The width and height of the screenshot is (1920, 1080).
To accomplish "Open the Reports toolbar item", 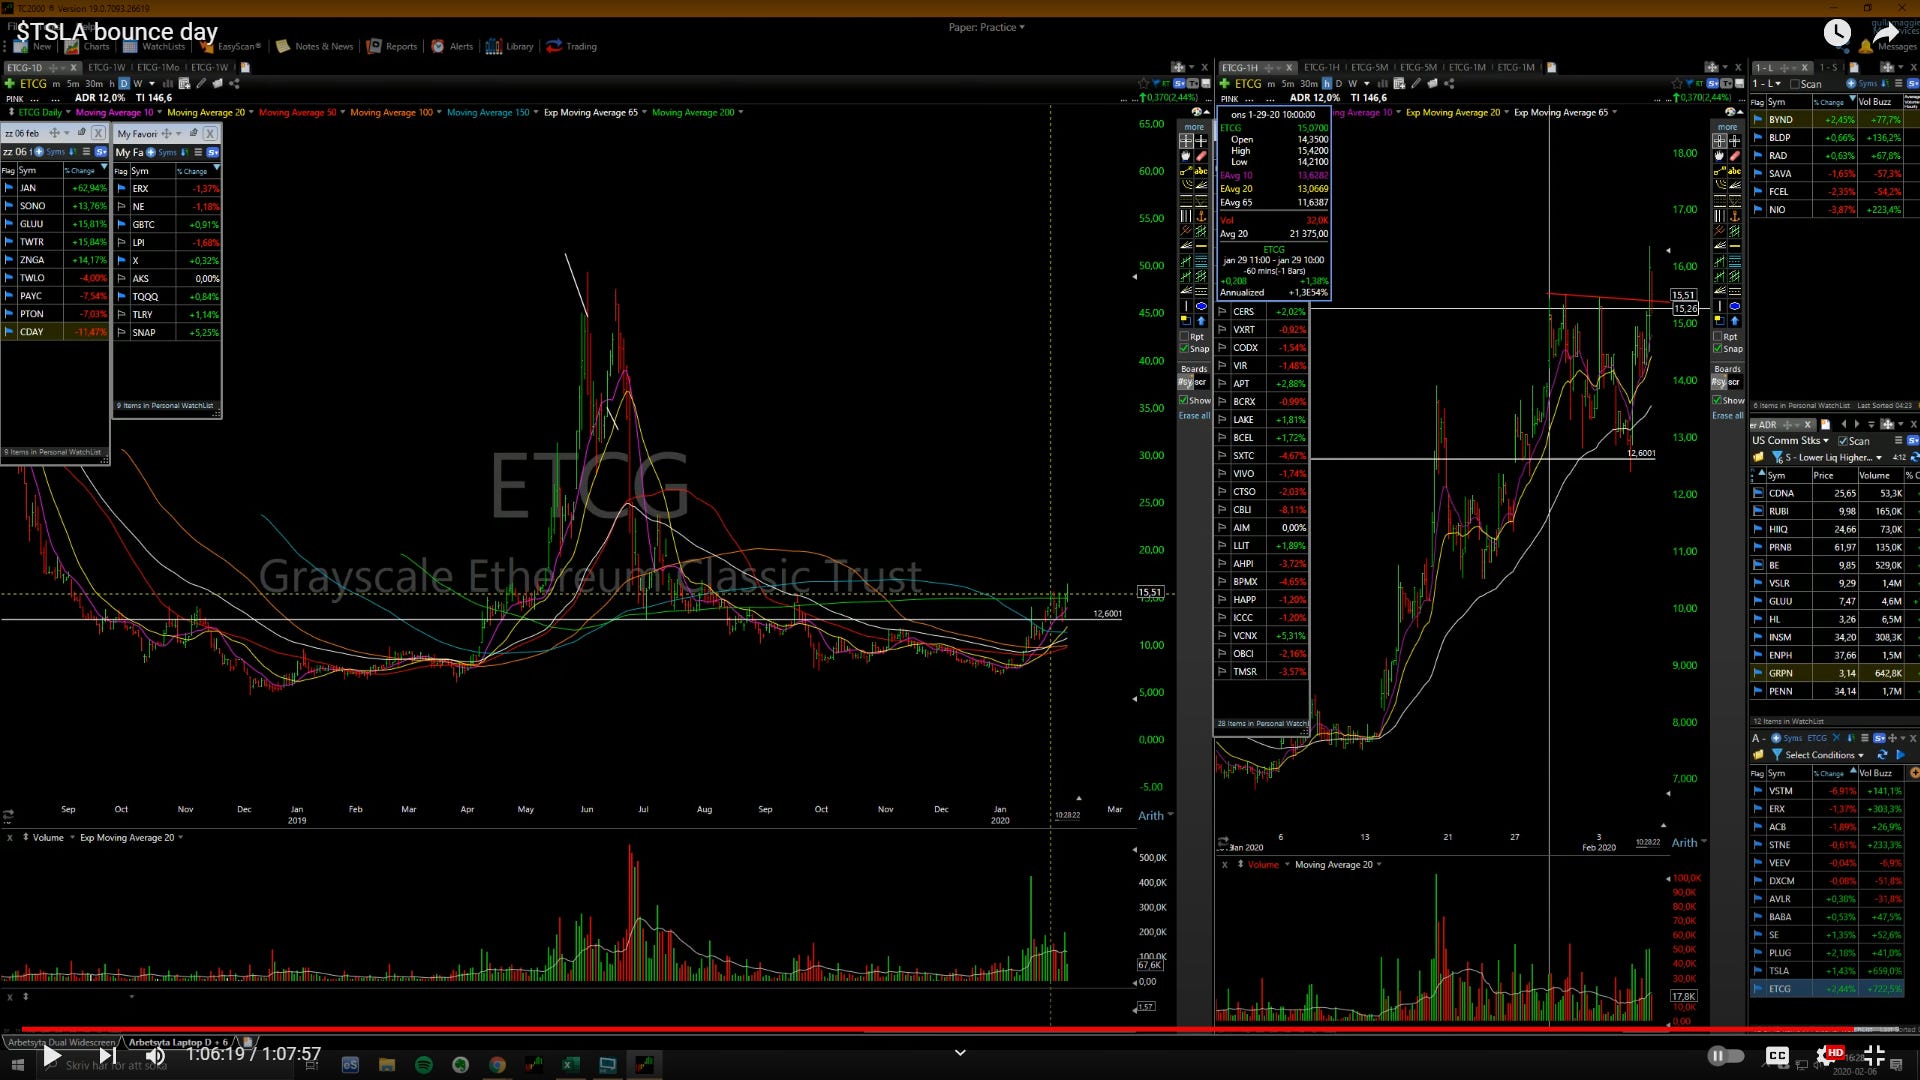I will [392, 46].
